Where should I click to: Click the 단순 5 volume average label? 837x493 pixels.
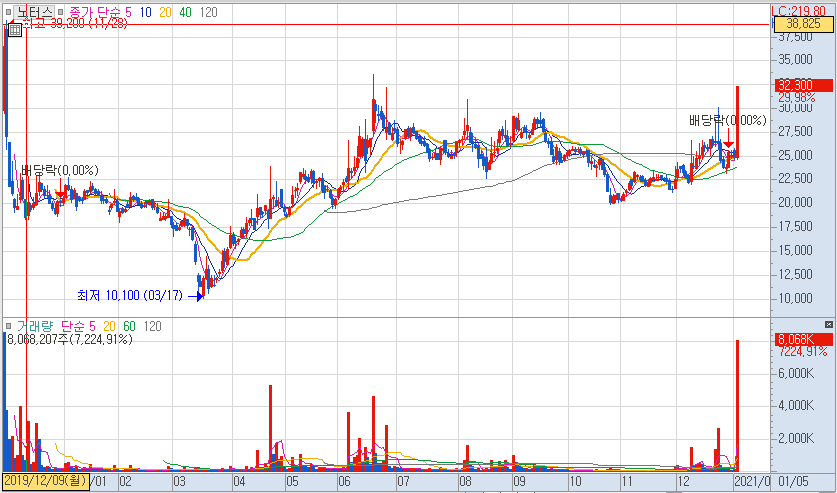[x=78, y=326]
